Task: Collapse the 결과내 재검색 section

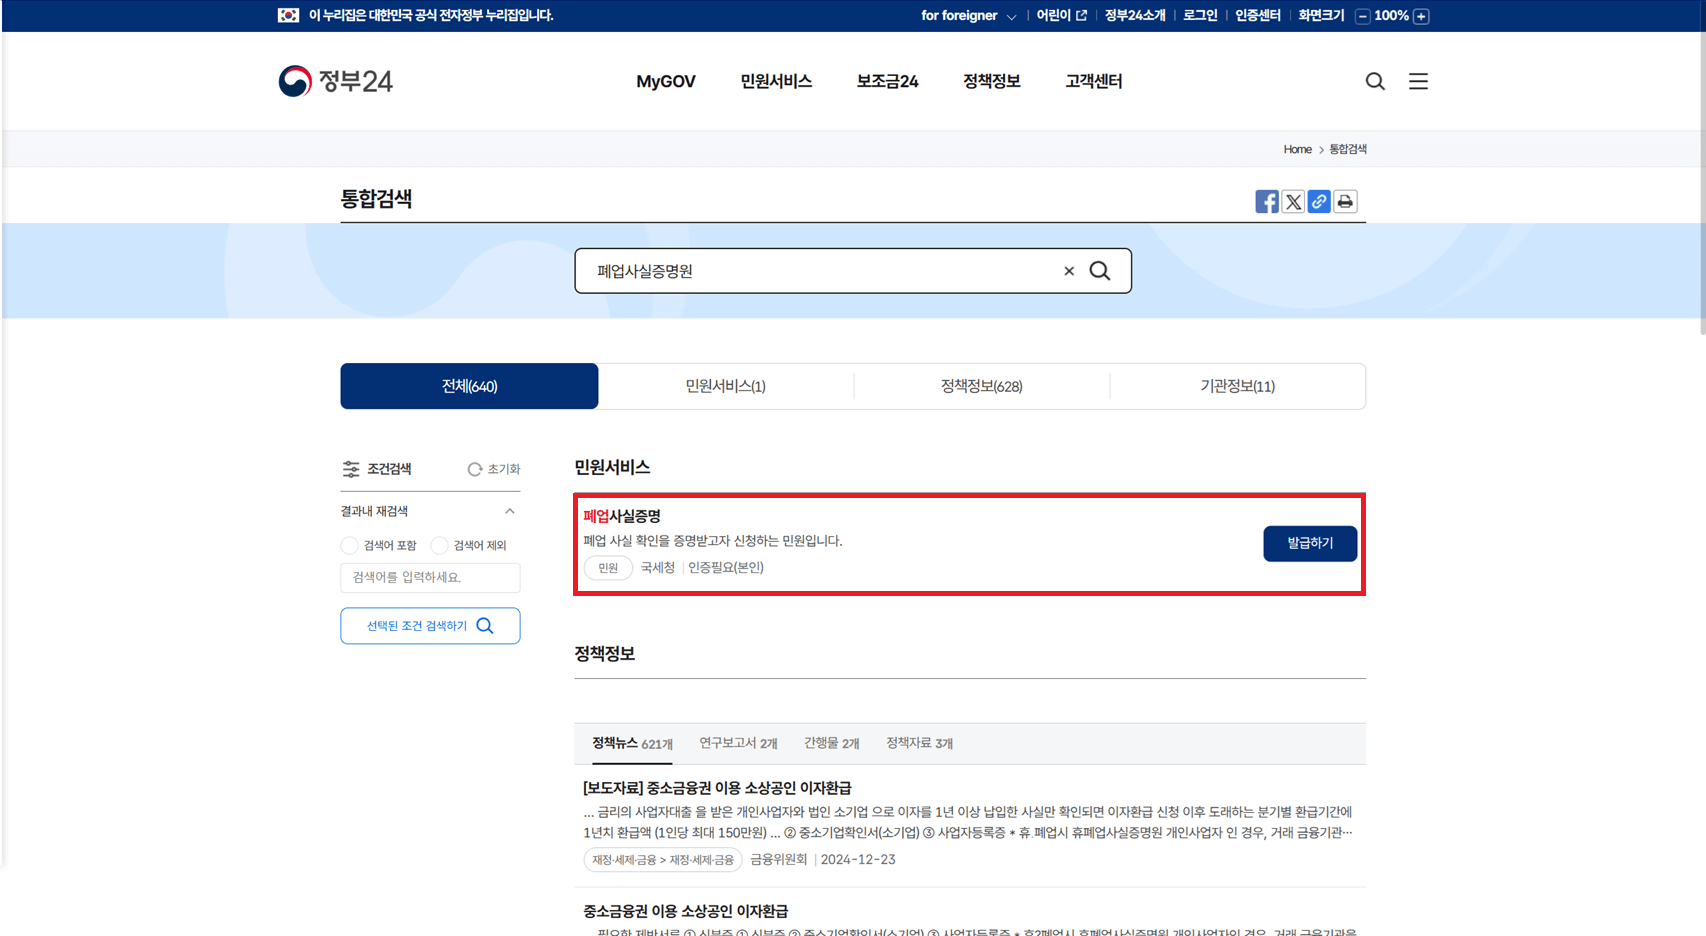Action: (x=510, y=511)
